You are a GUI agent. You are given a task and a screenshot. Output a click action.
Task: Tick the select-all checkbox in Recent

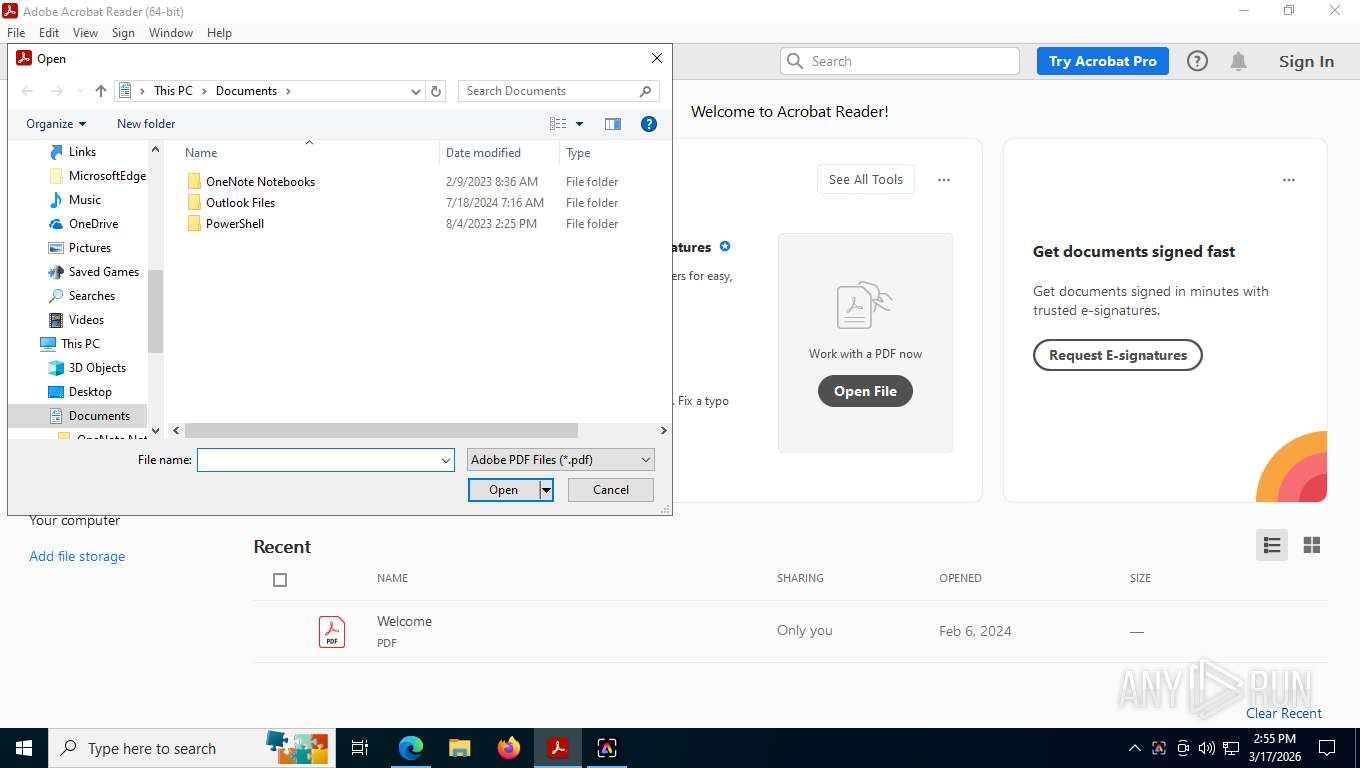280,580
